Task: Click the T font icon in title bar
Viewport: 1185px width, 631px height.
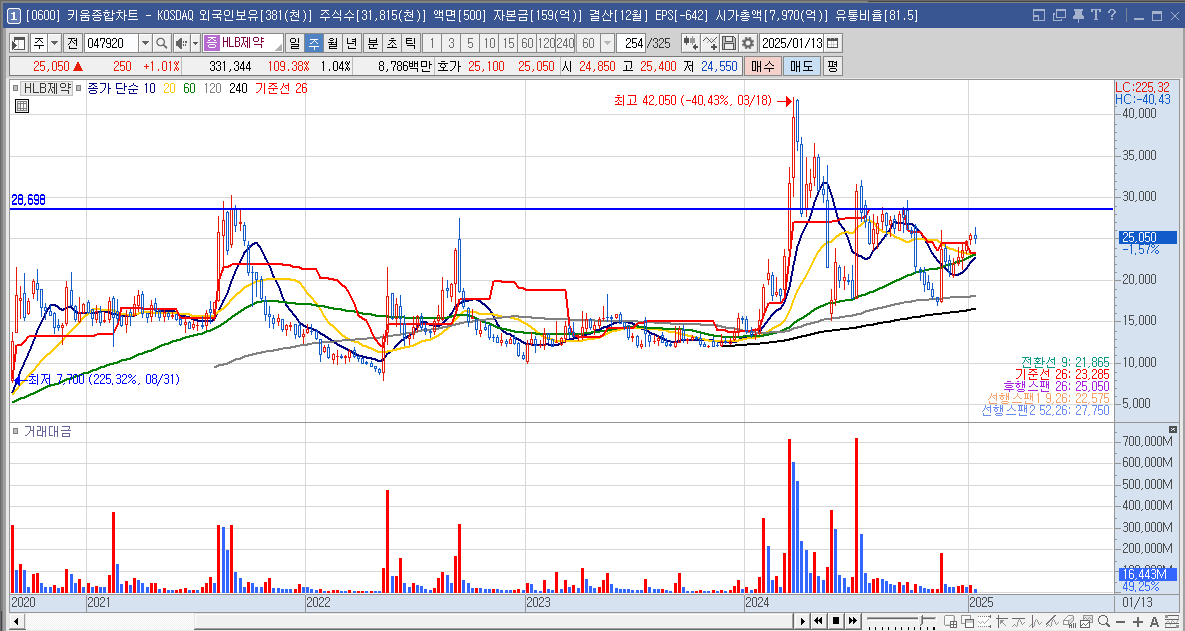Action: 1095,14
